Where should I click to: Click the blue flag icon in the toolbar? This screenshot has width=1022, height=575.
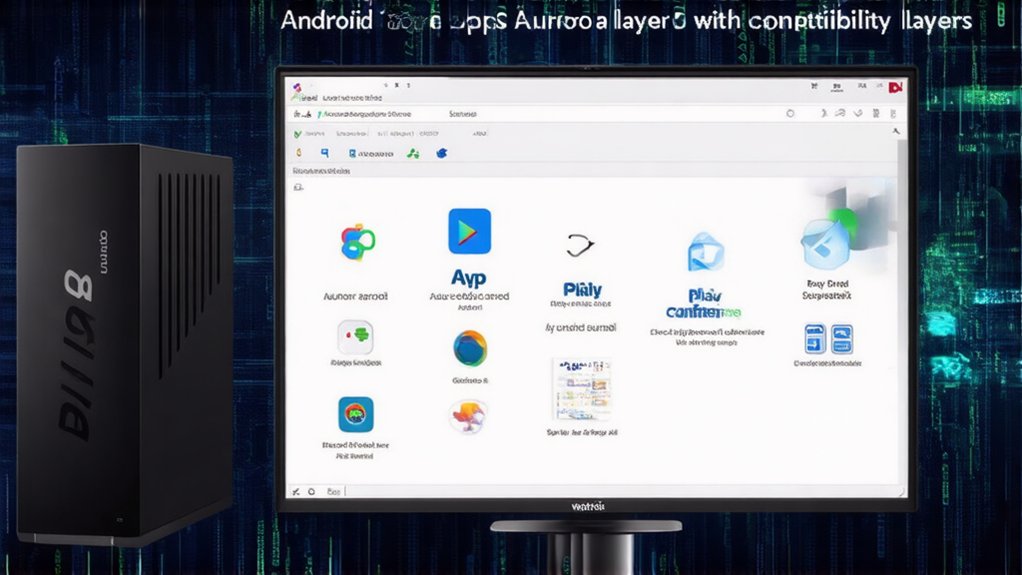coord(325,153)
